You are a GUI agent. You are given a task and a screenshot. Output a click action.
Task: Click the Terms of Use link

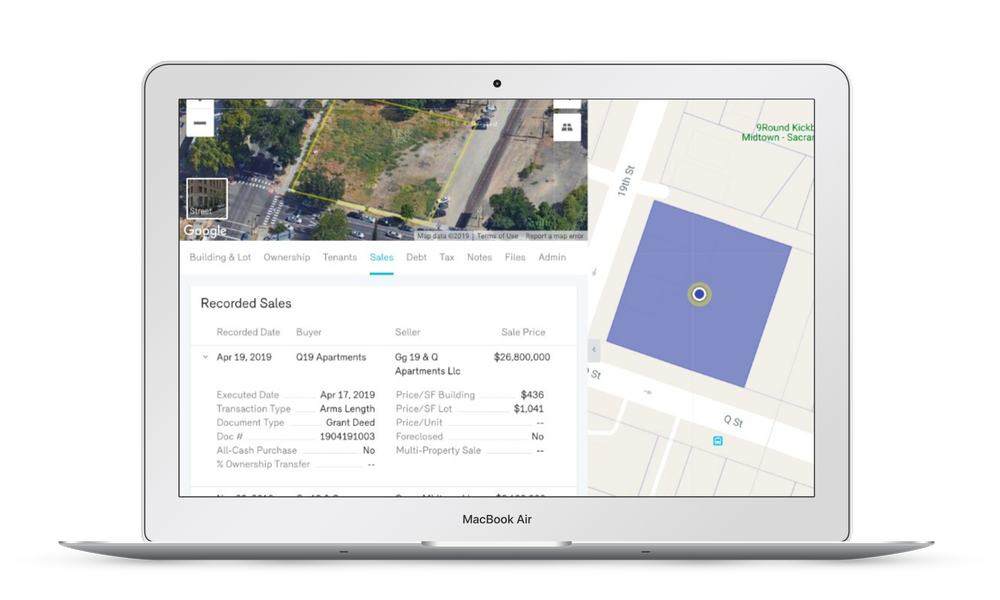pyautogui.click(x=497, y=236)
